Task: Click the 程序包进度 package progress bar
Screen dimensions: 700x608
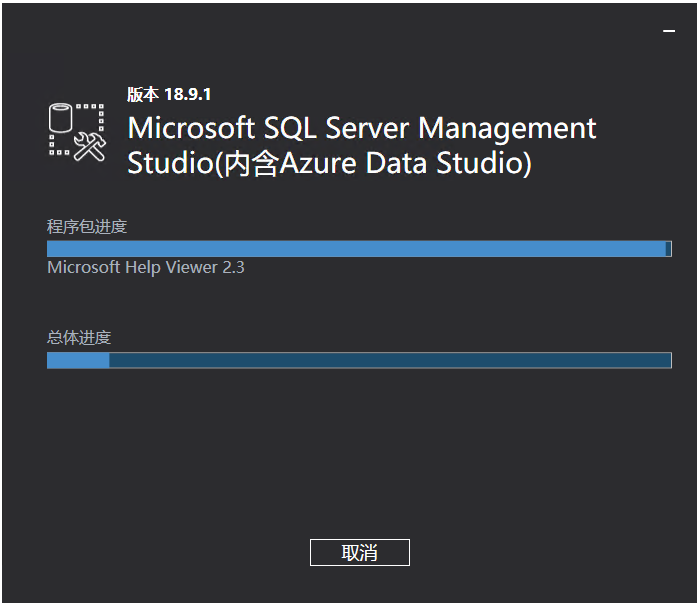Action: pyautogui.click(x=359, y=249)
